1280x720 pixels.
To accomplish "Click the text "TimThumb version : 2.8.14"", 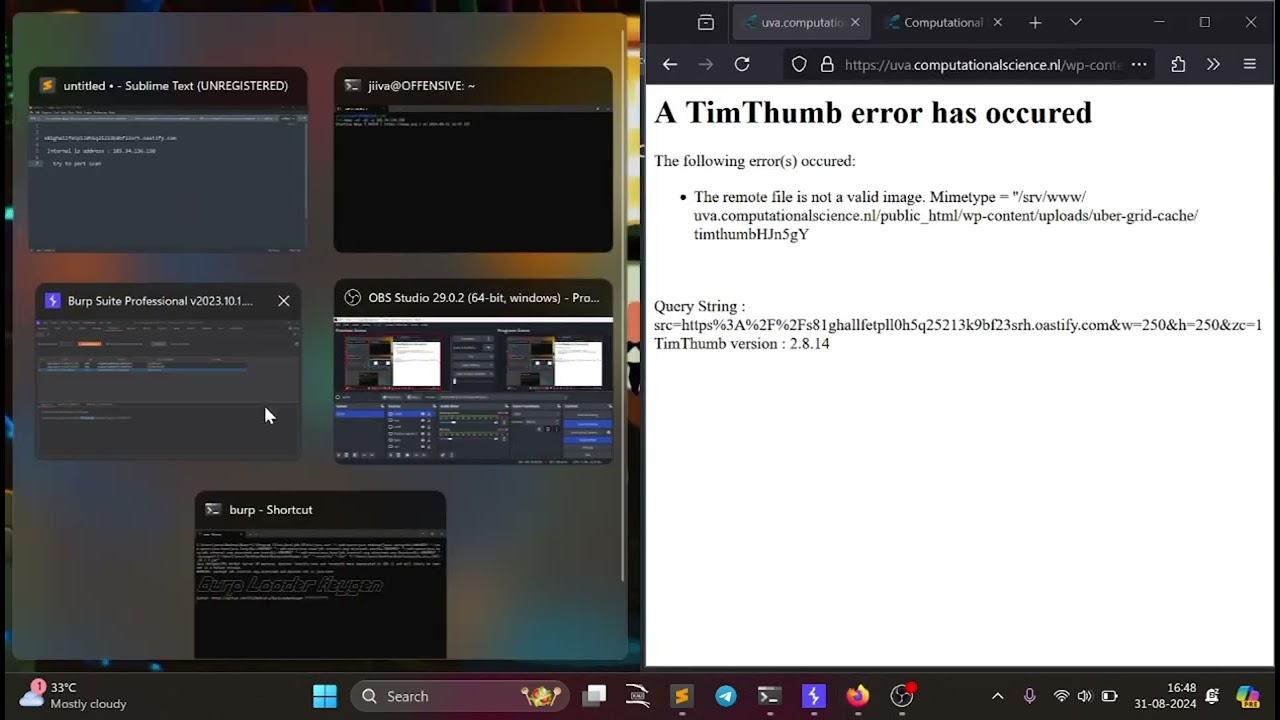I will coord(742,343).
